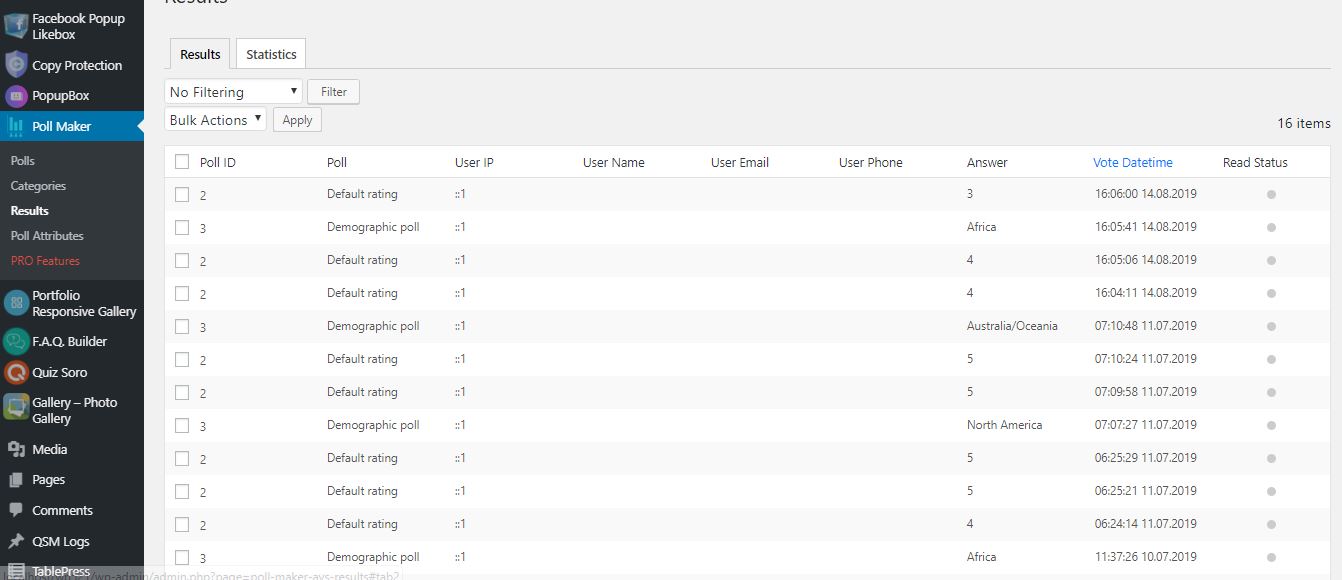Check the box for the Africa answer row at 16:05:41
Viewport: 1342px width, 580px height.
point(182,227)
